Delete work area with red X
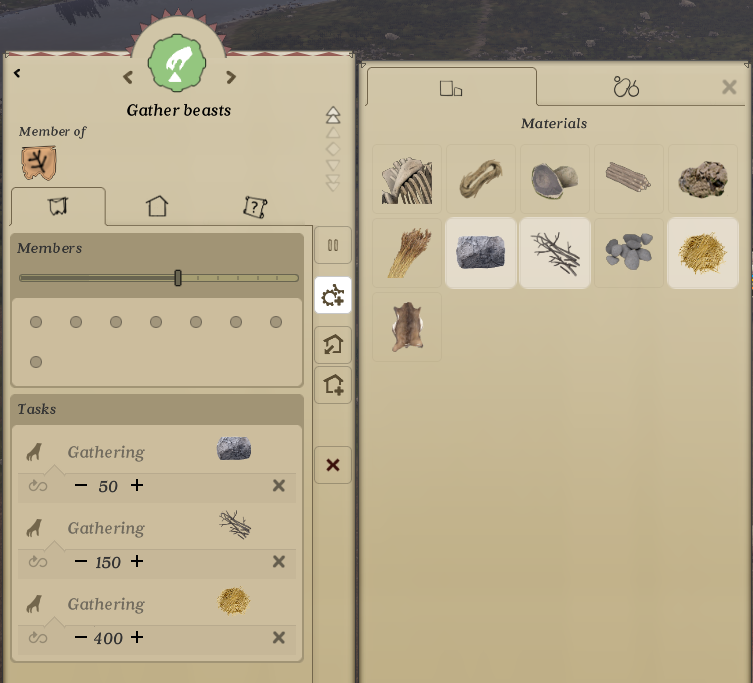 [x=333, y=464]
